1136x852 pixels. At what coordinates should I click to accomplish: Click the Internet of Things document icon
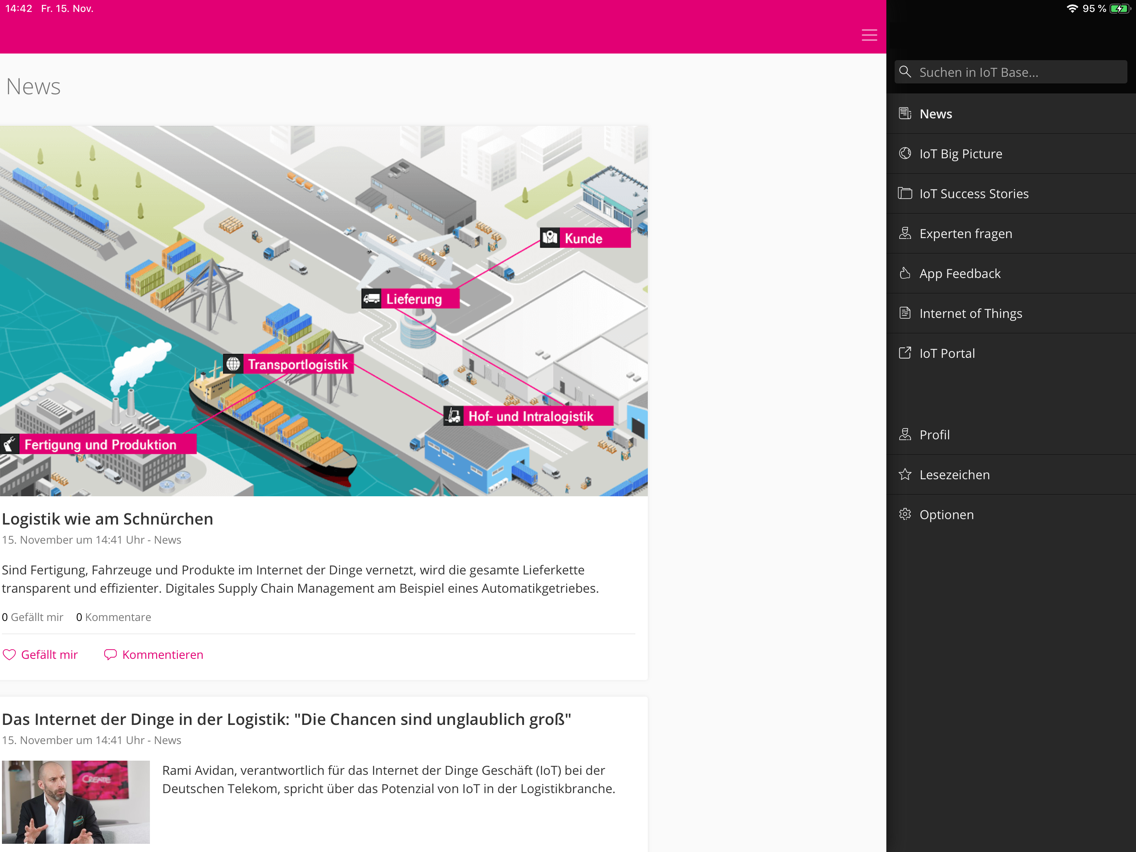[x=905, y=312]
